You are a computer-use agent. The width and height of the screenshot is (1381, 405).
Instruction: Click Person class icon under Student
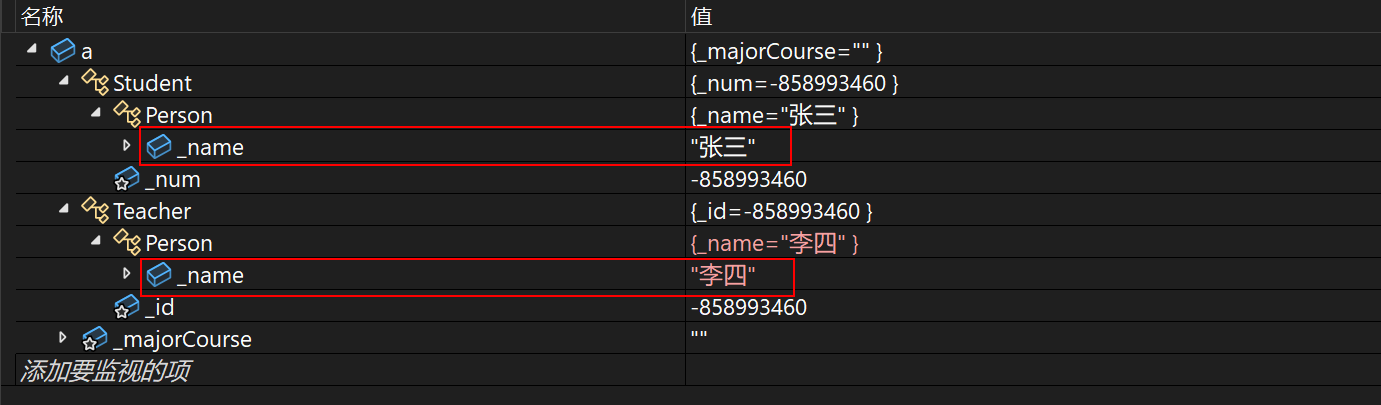[127, 115]
